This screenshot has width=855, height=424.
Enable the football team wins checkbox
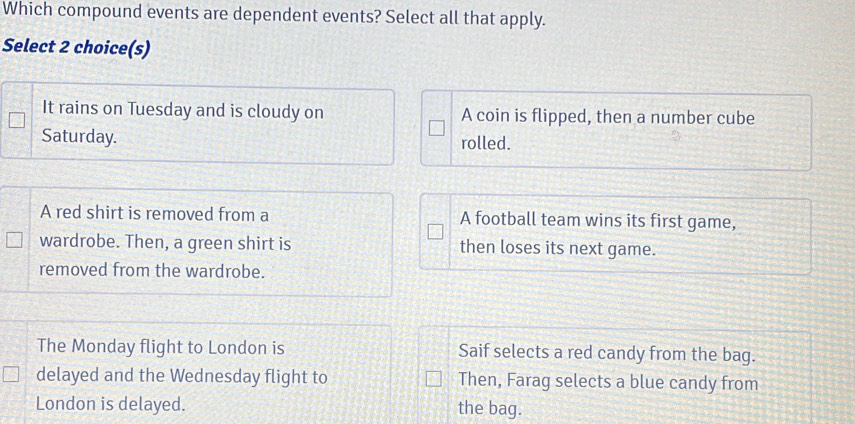click(434, 233)
